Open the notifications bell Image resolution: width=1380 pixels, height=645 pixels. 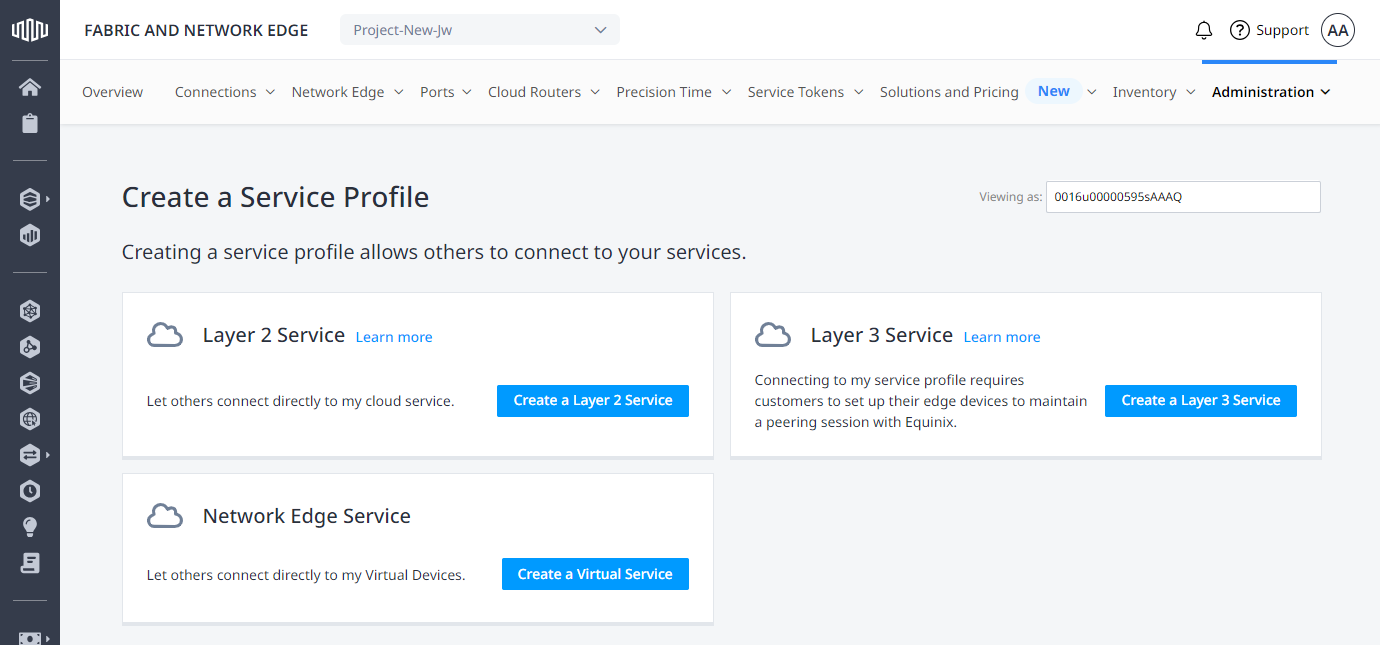1204,30
